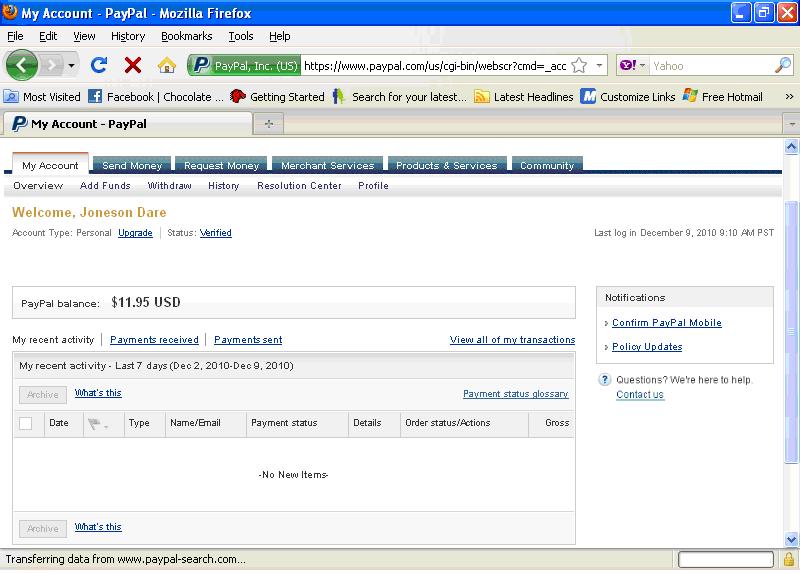Click the scrollbar up arrow

coord(791,147)
